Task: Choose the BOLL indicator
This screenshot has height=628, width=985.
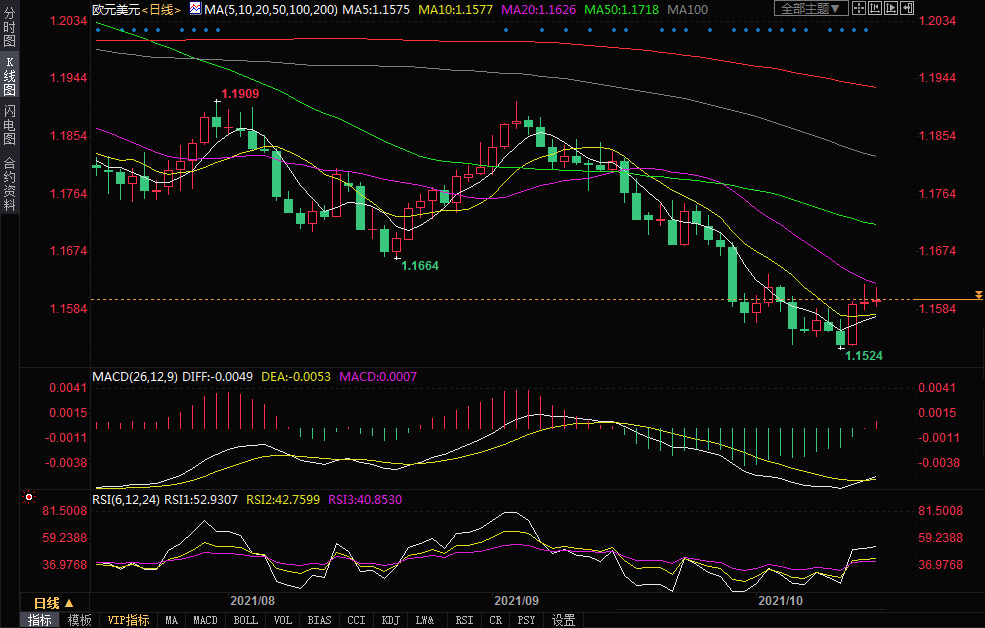Action: click(x=245, y=620)
